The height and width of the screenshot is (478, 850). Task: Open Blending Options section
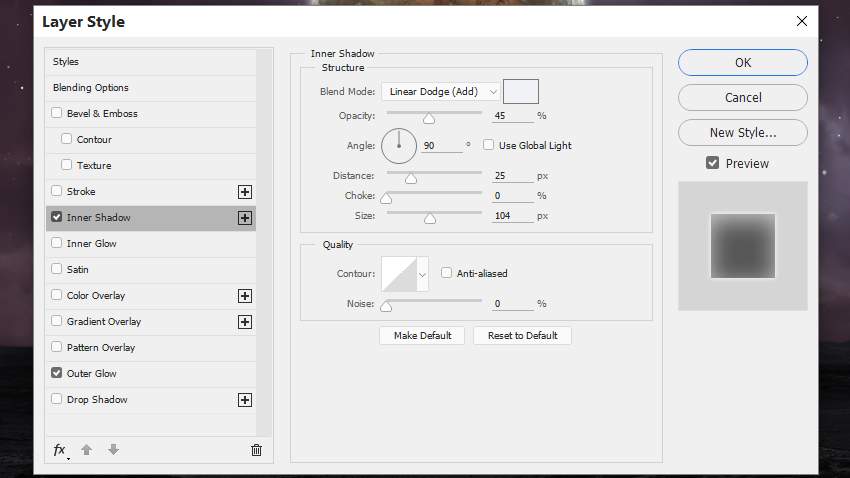click(x=151, y=88)
